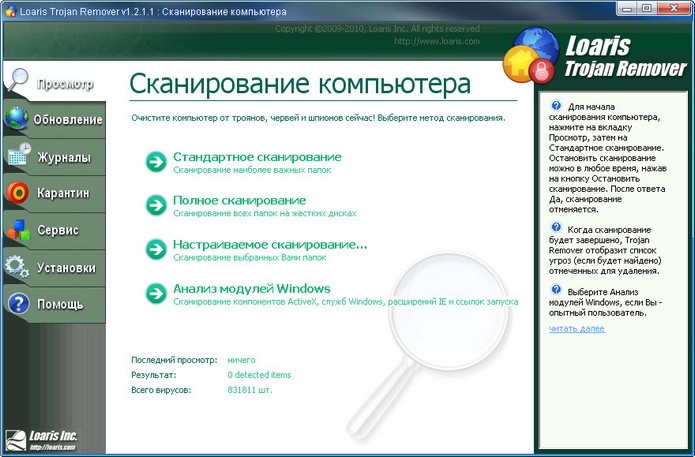This screenshot has width=695, height=457.
Task: Minimize the Loaris Trojan Remover window
Action: 626,8
